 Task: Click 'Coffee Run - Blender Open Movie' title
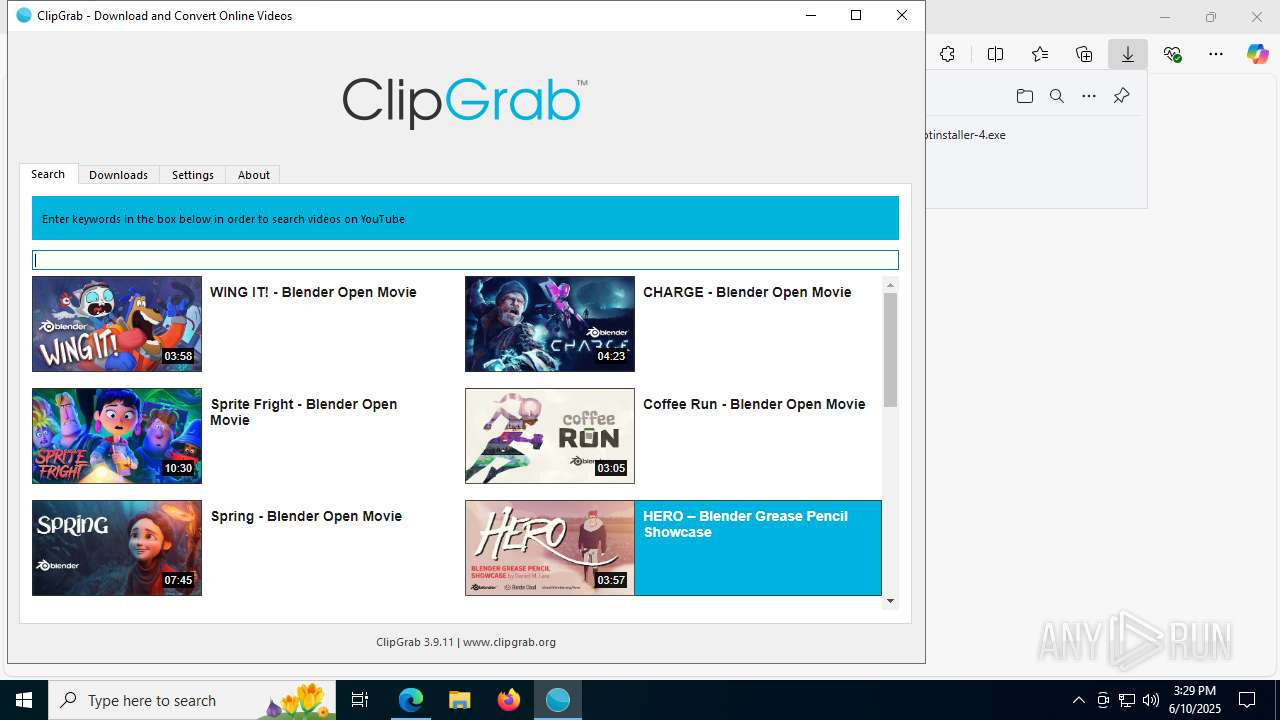(754, 404)
